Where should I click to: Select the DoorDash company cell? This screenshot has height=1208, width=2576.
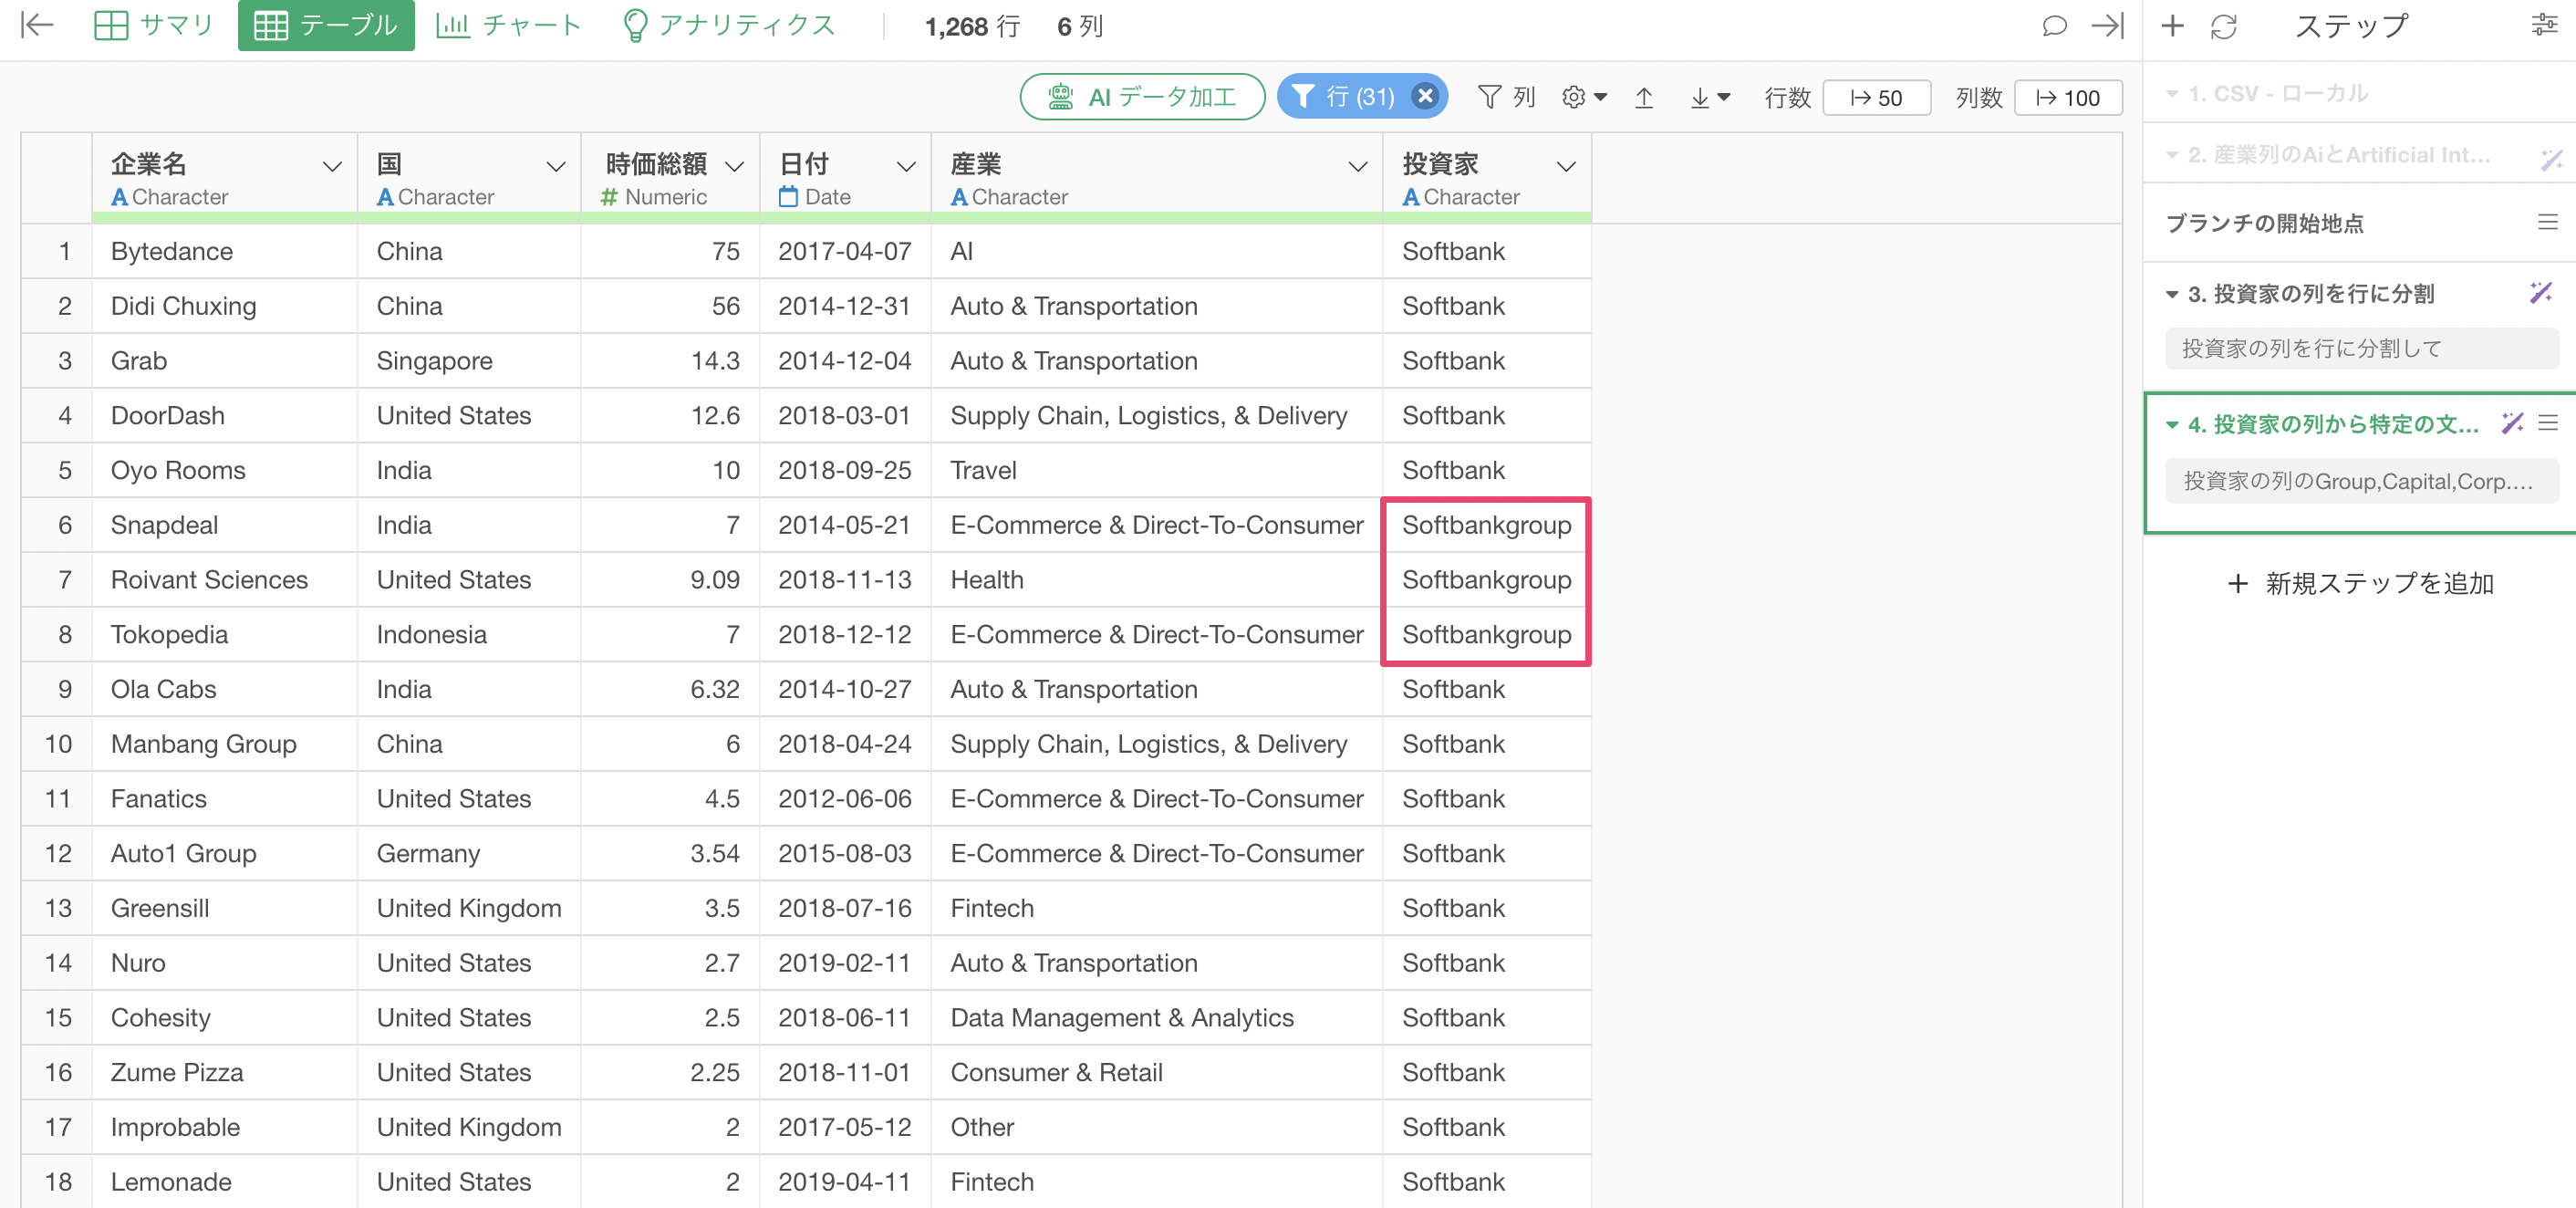(224, 416)
